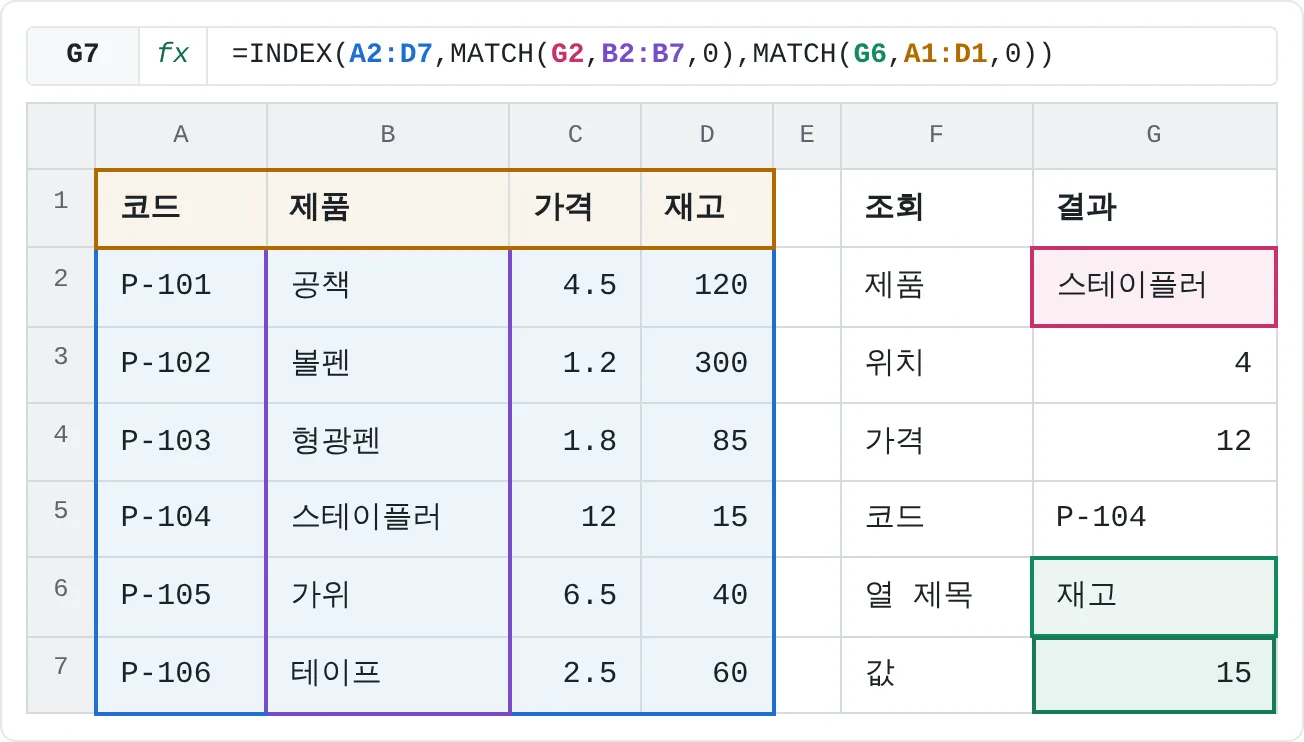Click the price cell showing 4.5

click(575, 286)
